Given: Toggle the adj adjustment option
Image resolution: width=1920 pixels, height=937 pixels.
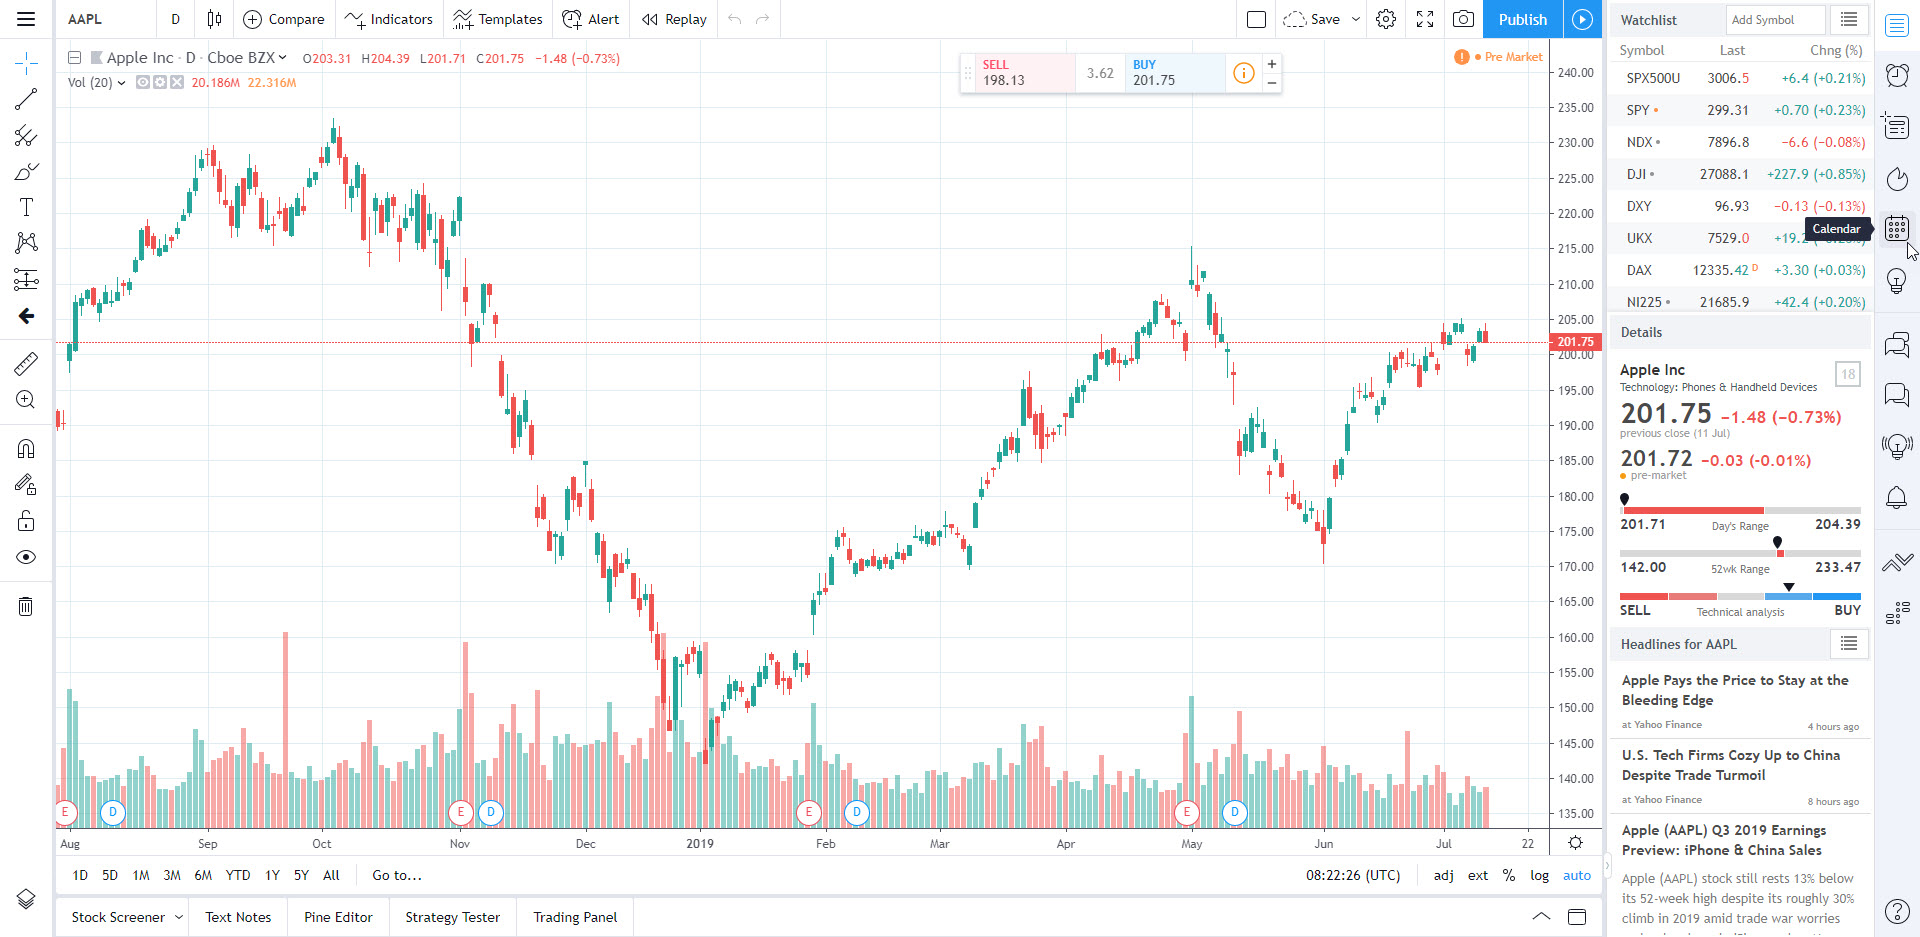Looking at the screenshot, I should click(1443, 875).
